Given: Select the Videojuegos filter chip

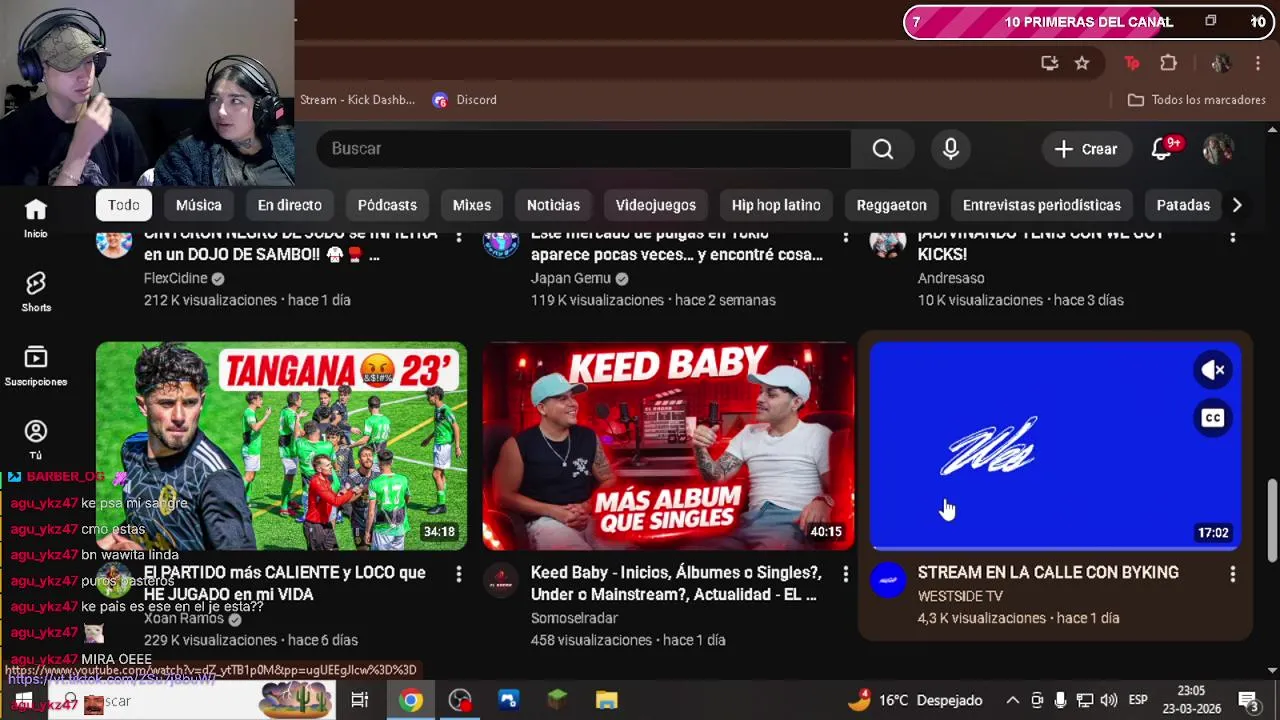Looking at the screenshot, I should coord(656,205).
